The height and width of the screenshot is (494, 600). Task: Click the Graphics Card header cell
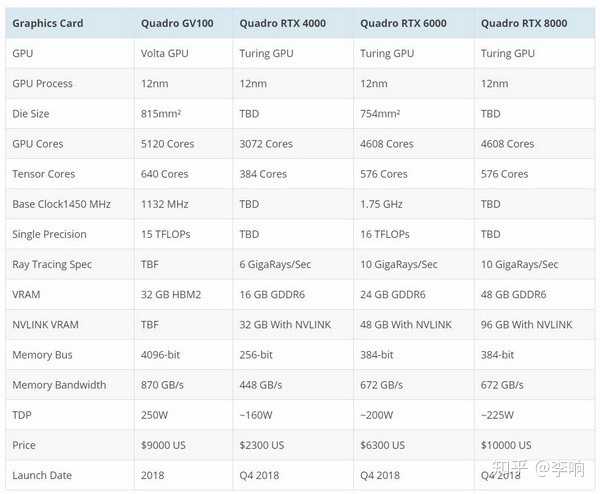click(48, 23)
